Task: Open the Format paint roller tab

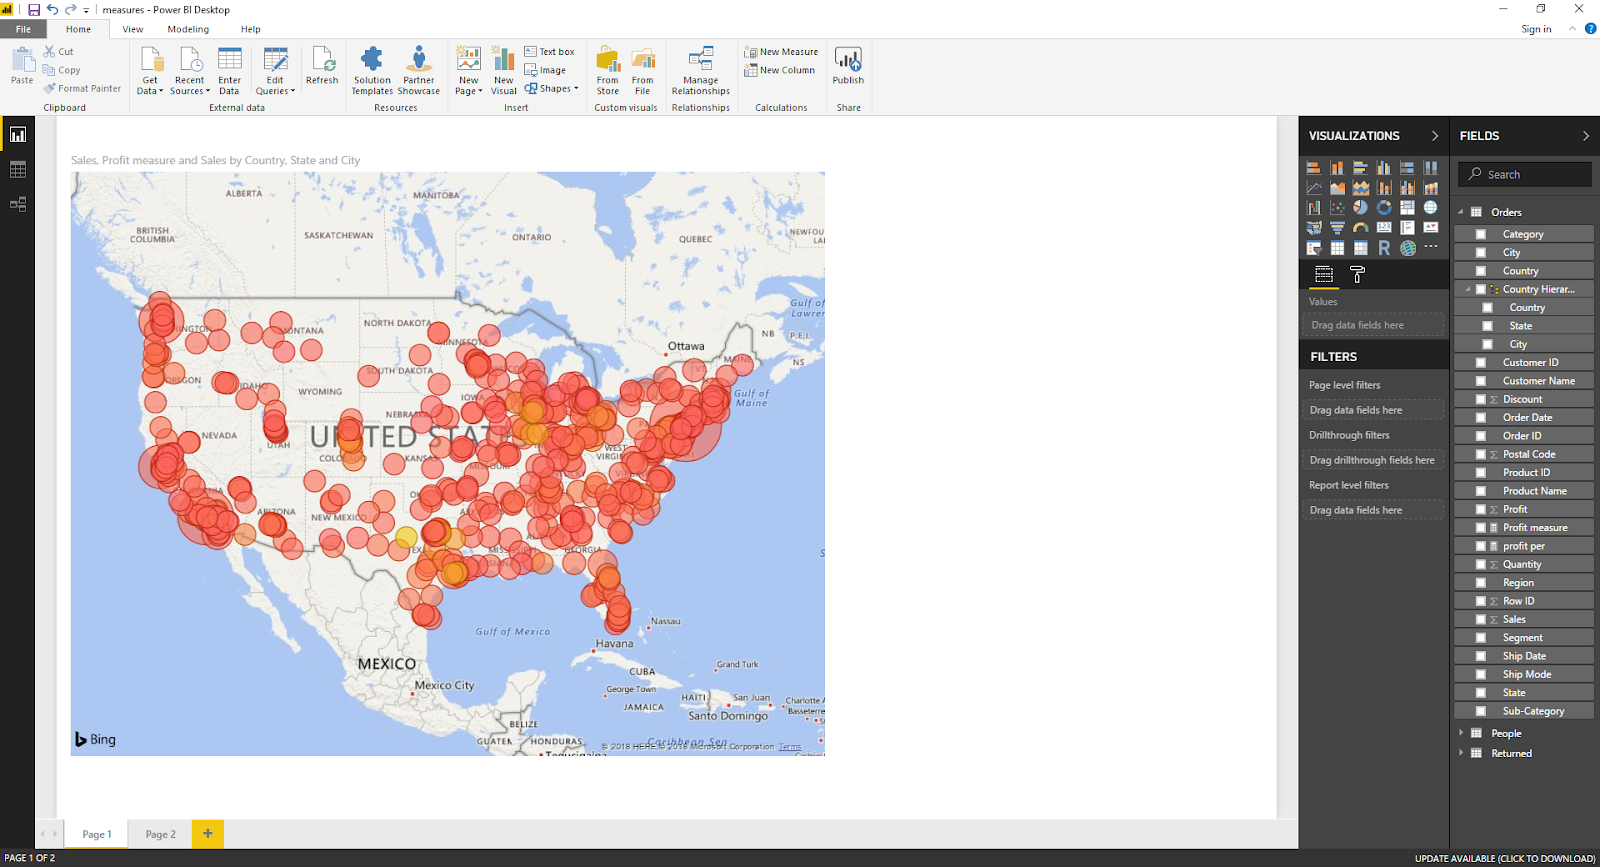Action: click(1357, 274)
